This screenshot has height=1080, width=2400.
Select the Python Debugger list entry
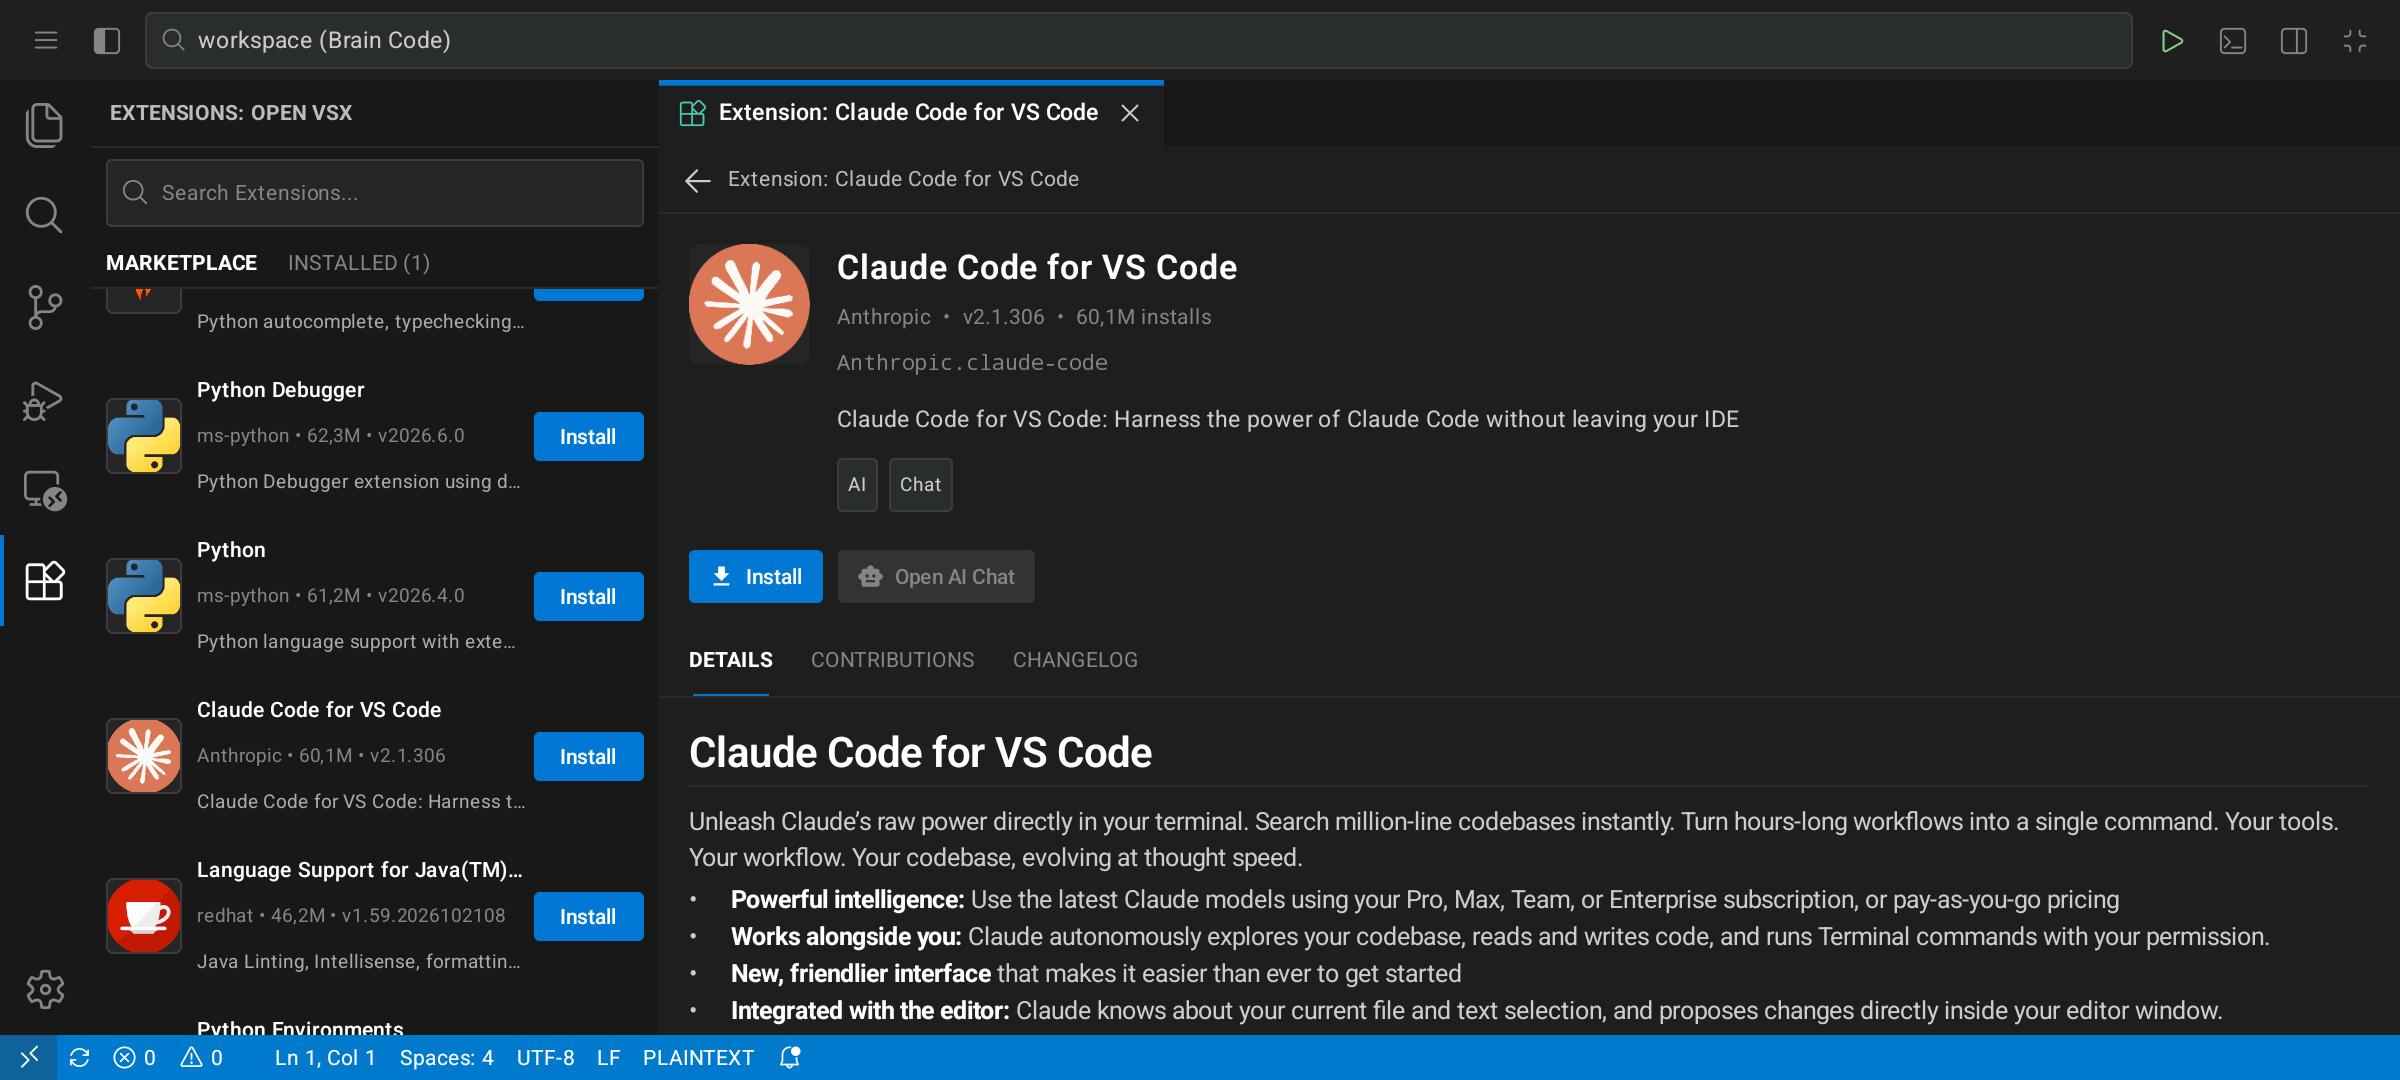tap(375, 436)
